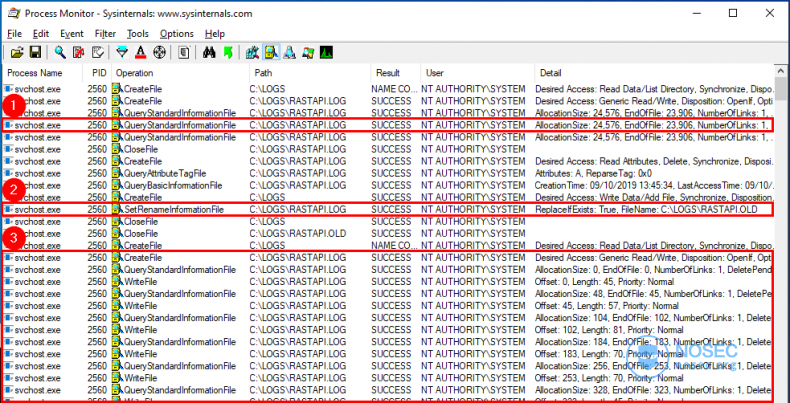Open the Edit menu
Viewport: 790px width, 403px height.
[41, 34]
